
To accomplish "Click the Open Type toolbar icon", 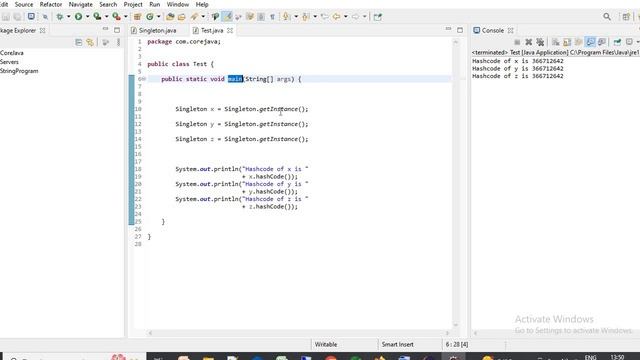I will tap(170, 17).
